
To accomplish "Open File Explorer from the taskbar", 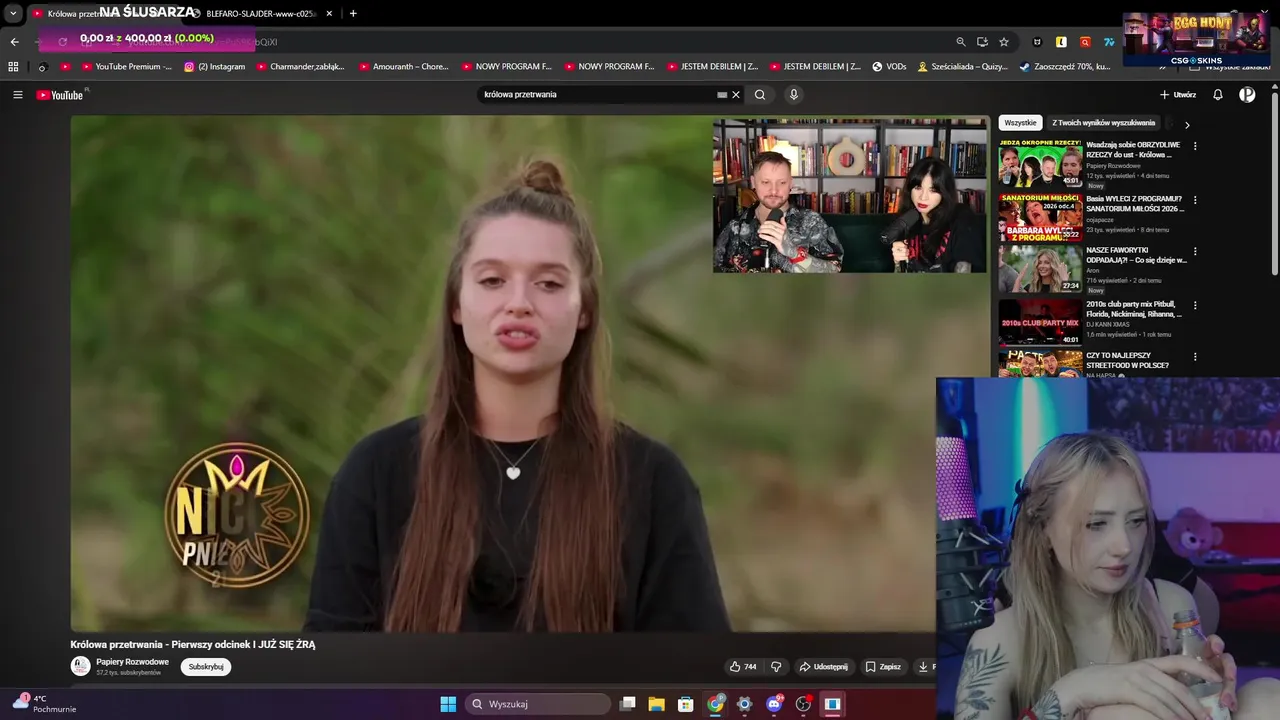I will 656,704.
